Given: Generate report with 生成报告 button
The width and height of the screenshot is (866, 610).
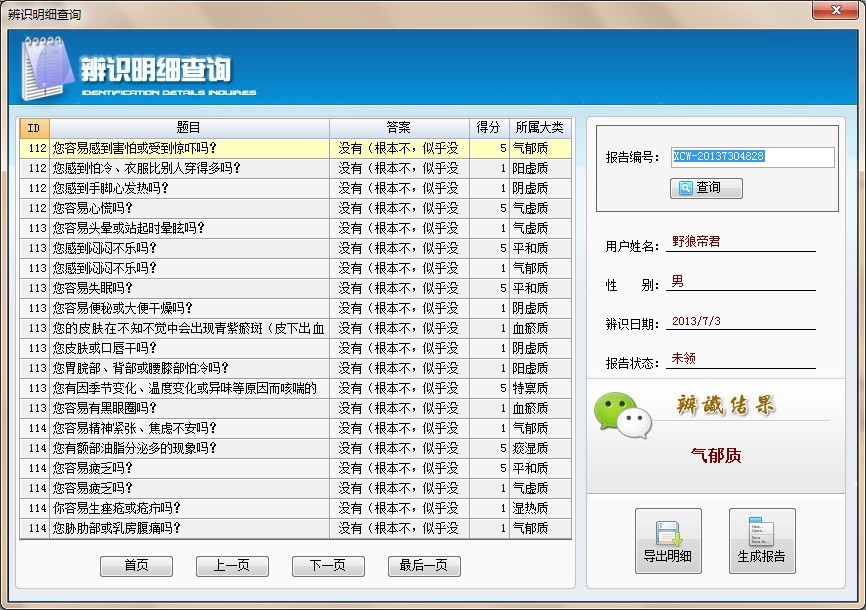Looking at the screenshot, I should coord(762,541).
